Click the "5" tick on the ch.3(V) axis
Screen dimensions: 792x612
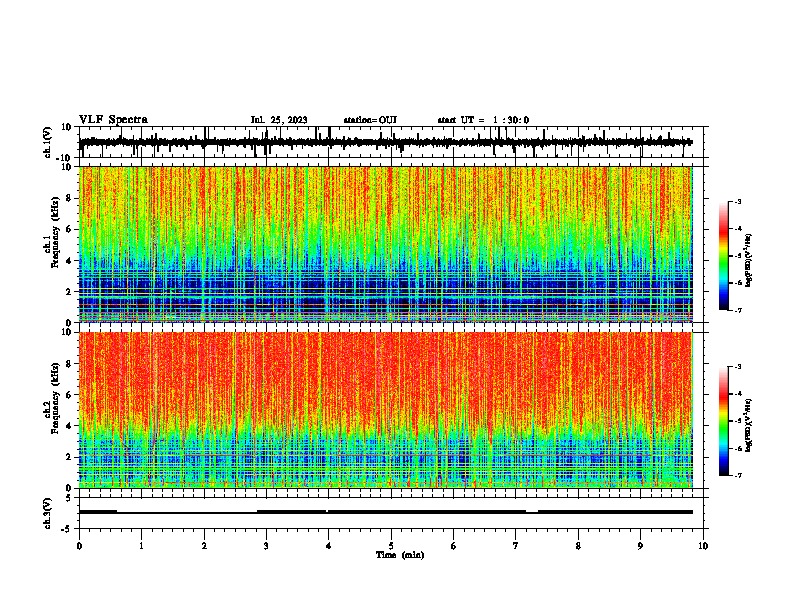coord(69,498)
